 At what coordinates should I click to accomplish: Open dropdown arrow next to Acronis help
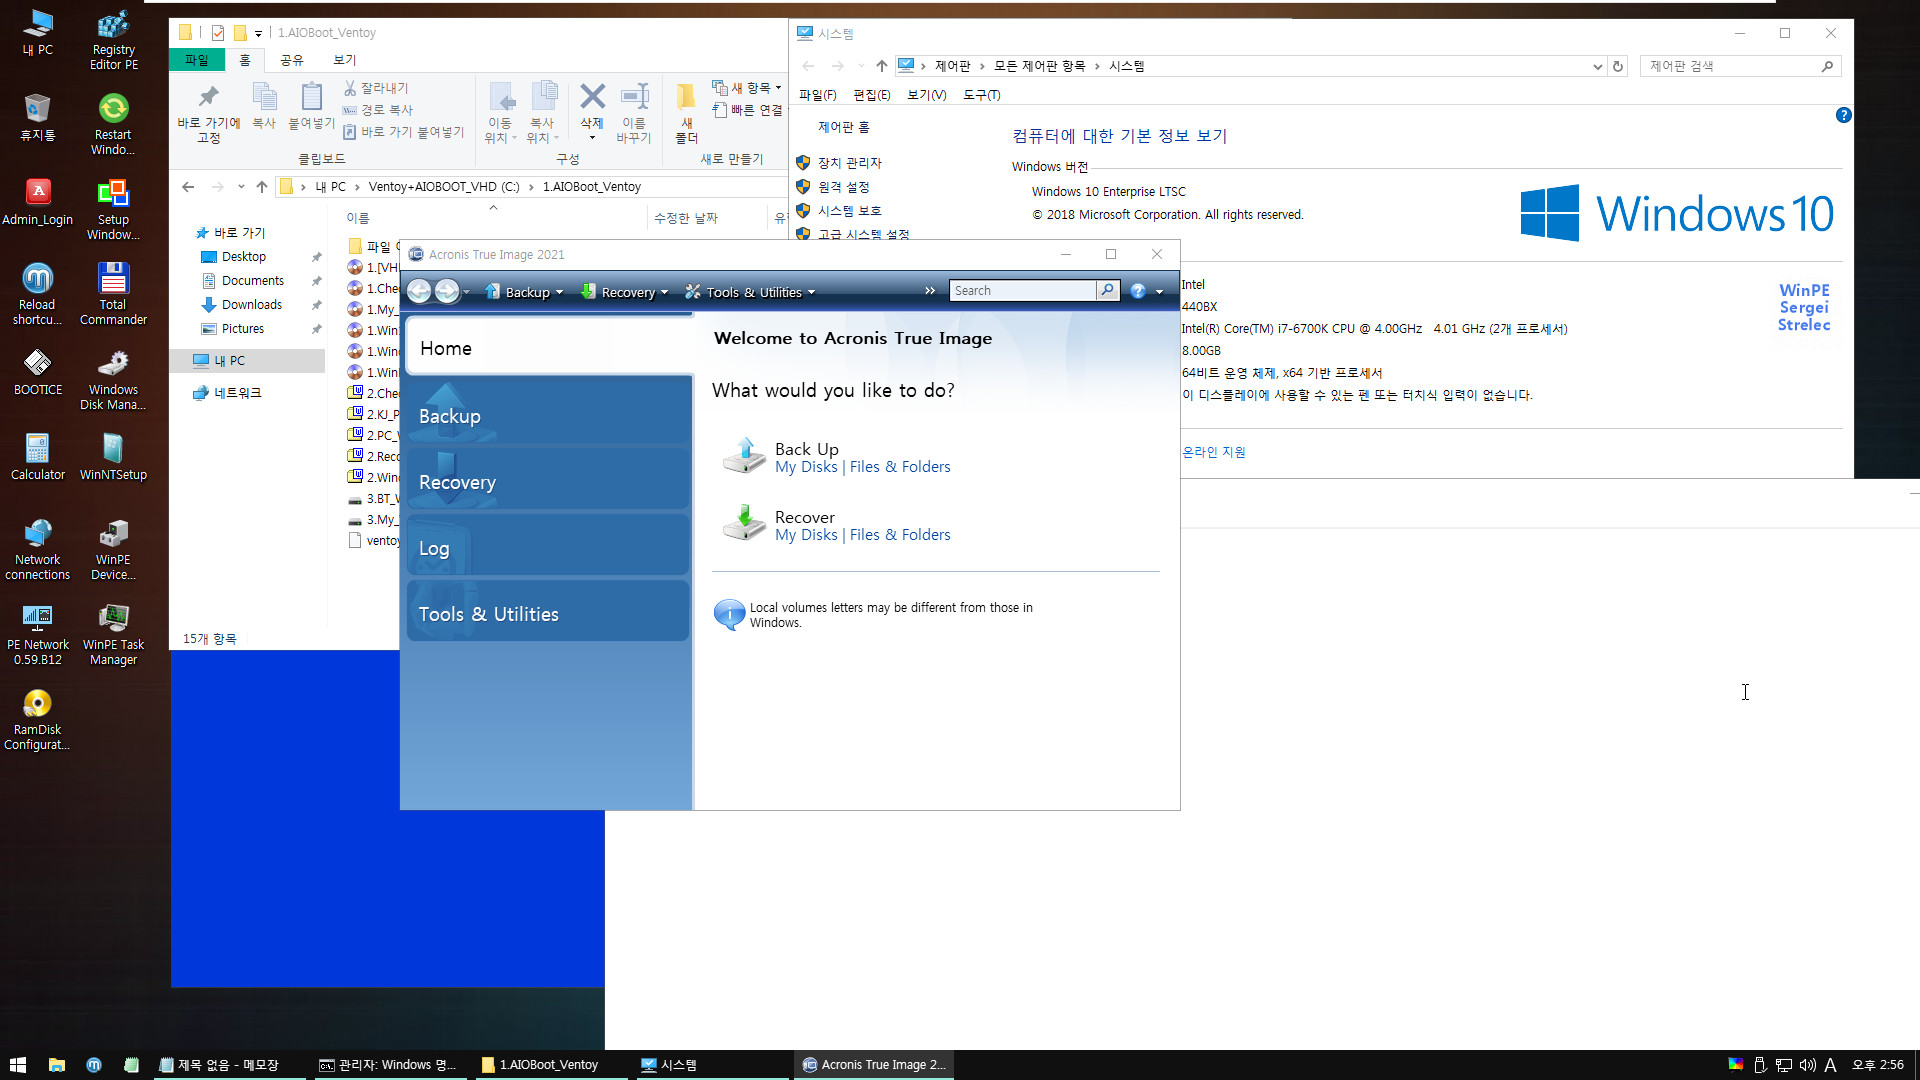[1159, 292]
